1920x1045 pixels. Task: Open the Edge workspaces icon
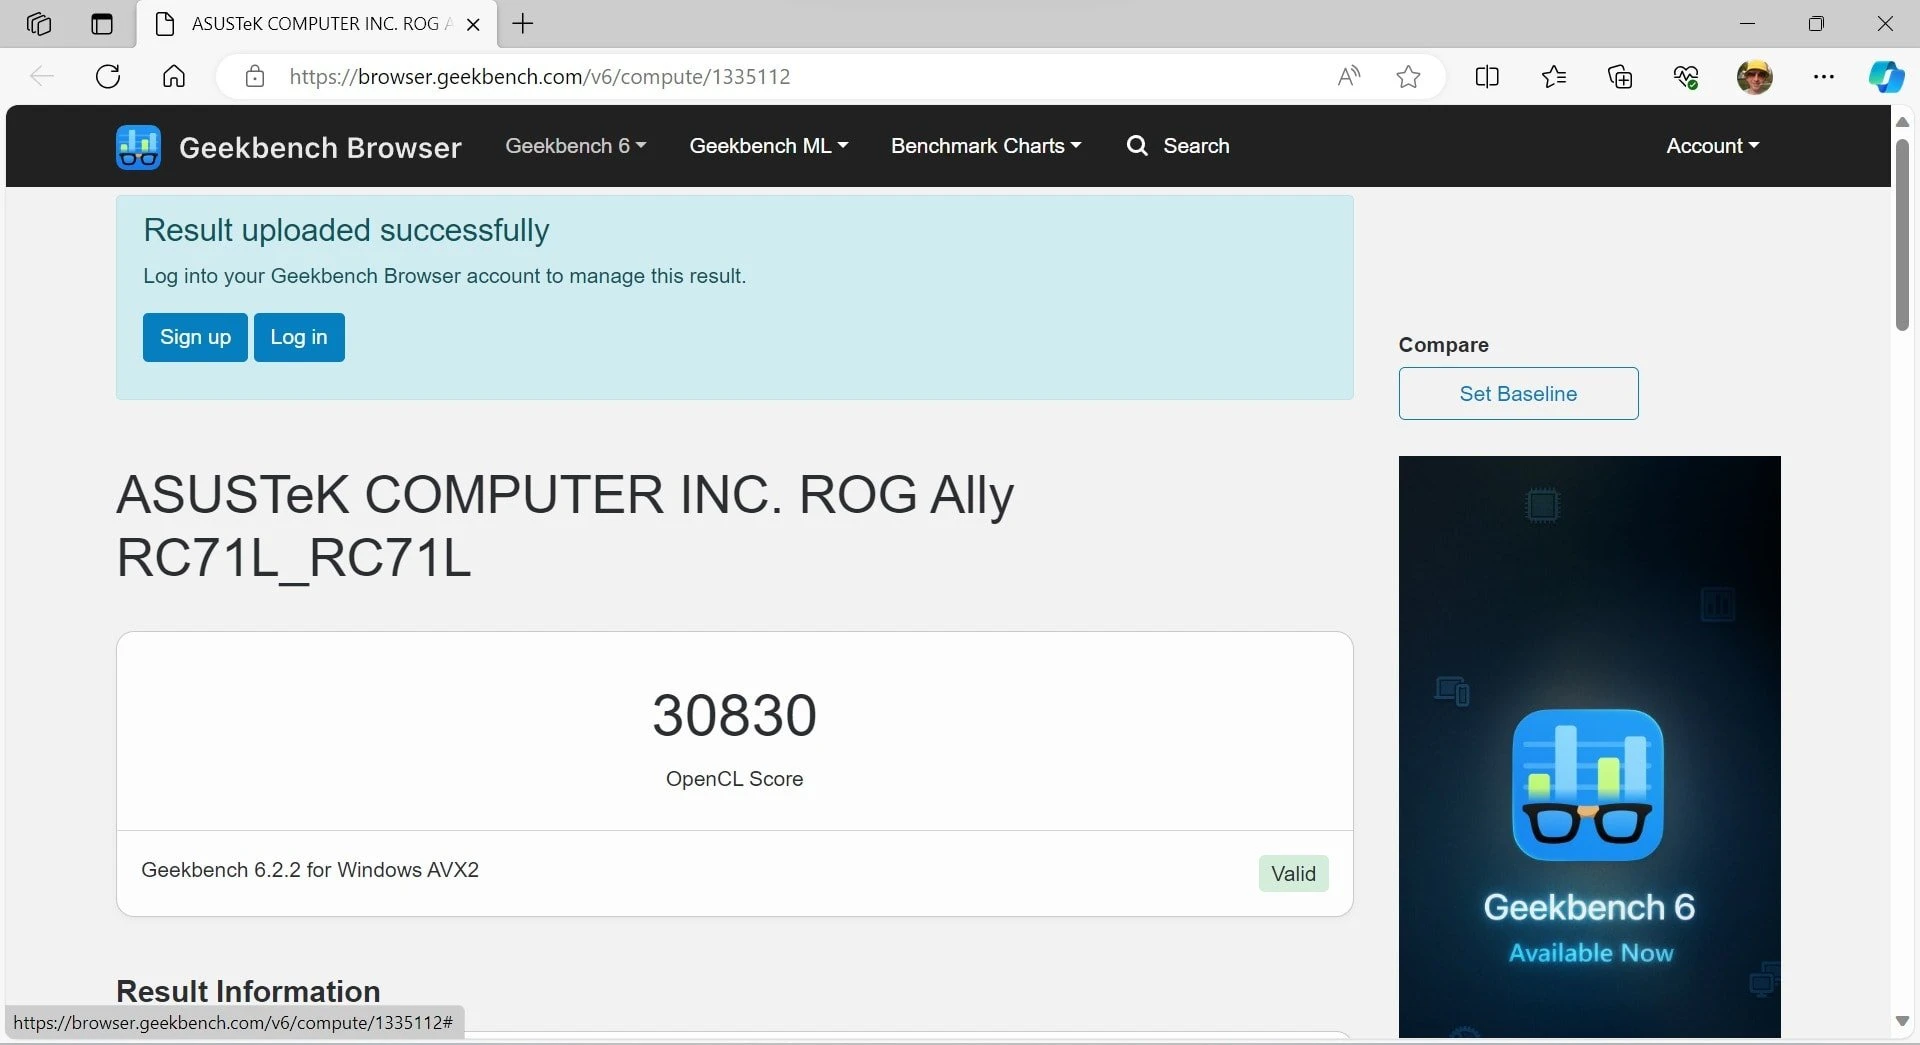(x=39, y=23)
